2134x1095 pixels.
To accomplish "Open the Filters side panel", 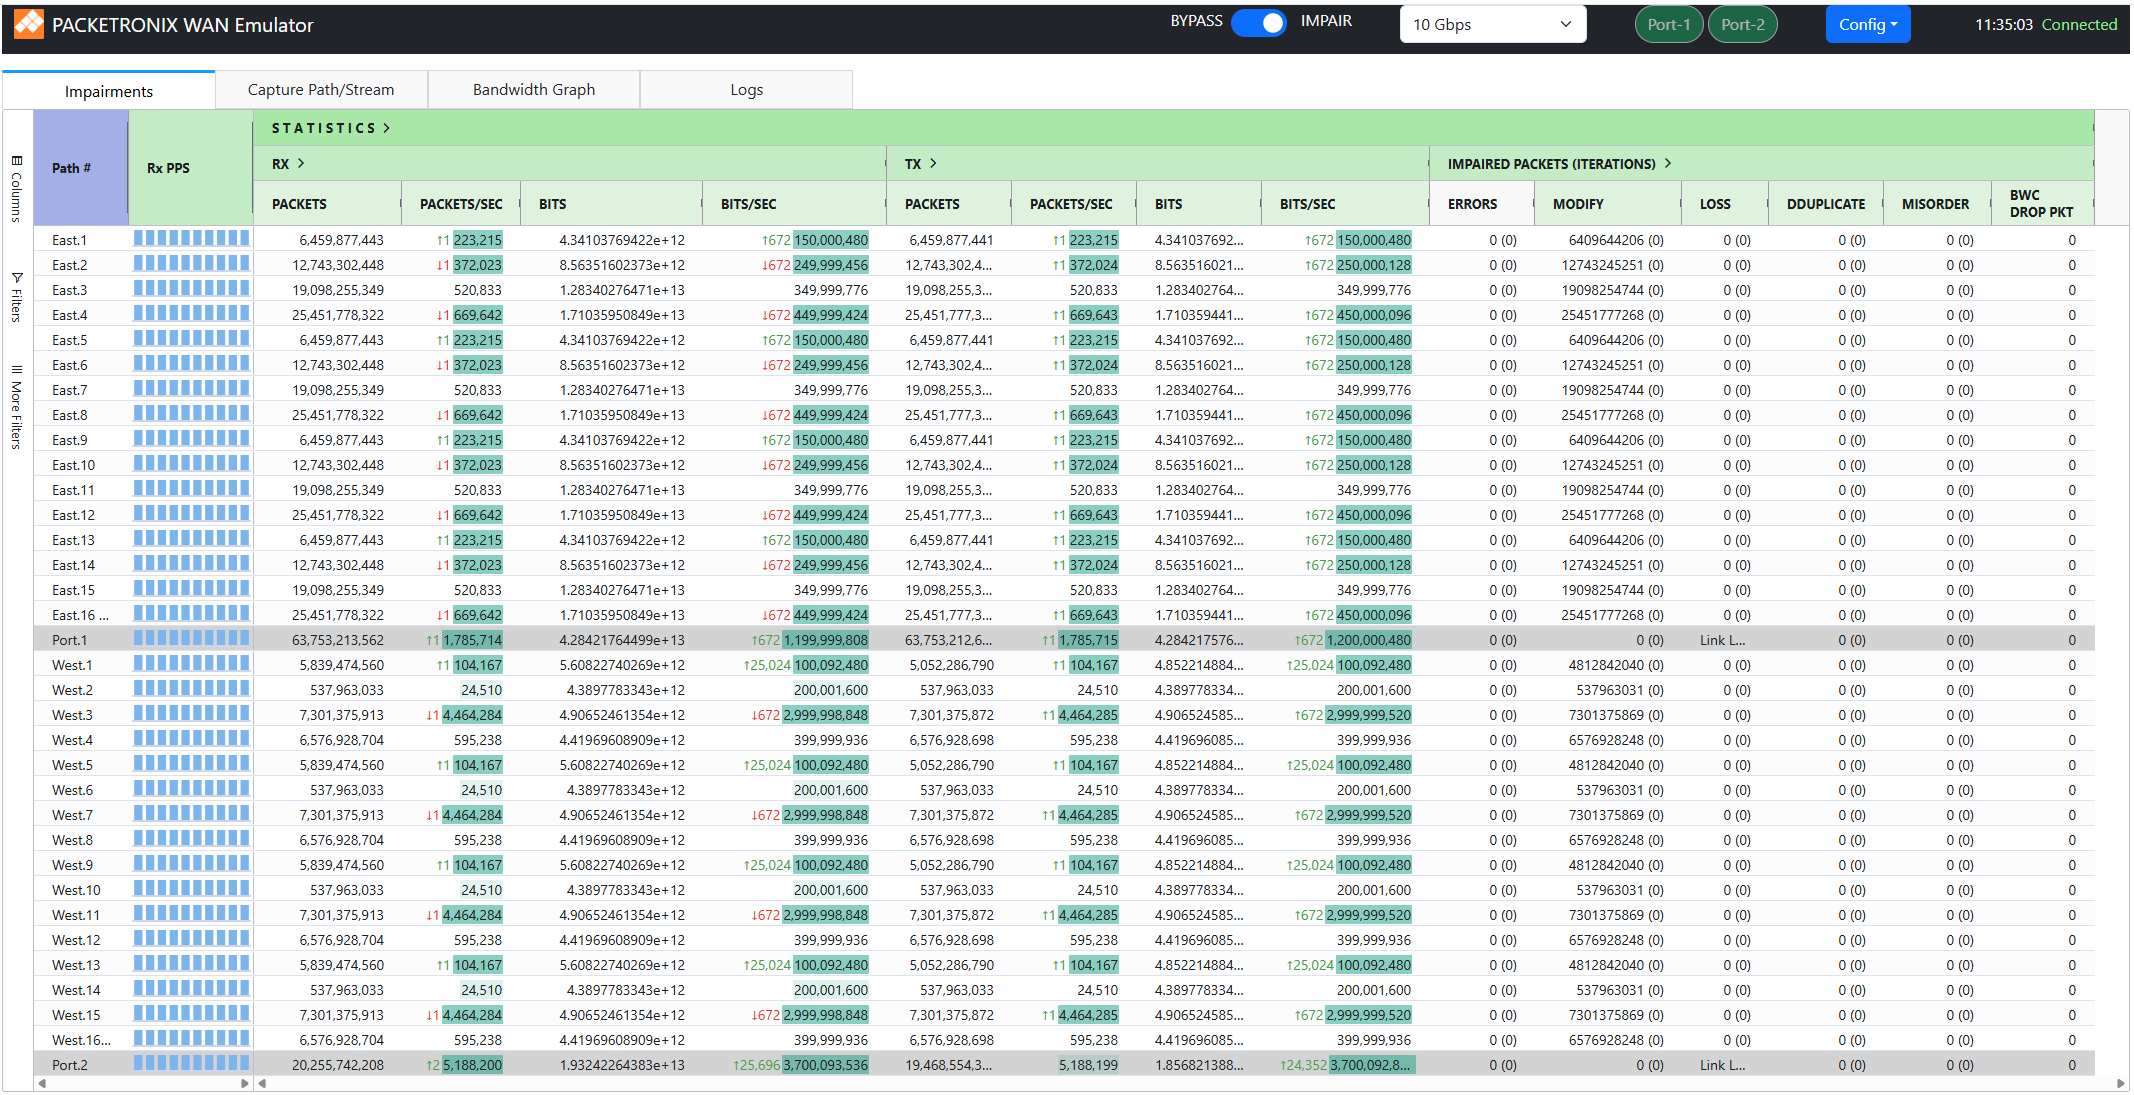I will [x=17, y=296].
